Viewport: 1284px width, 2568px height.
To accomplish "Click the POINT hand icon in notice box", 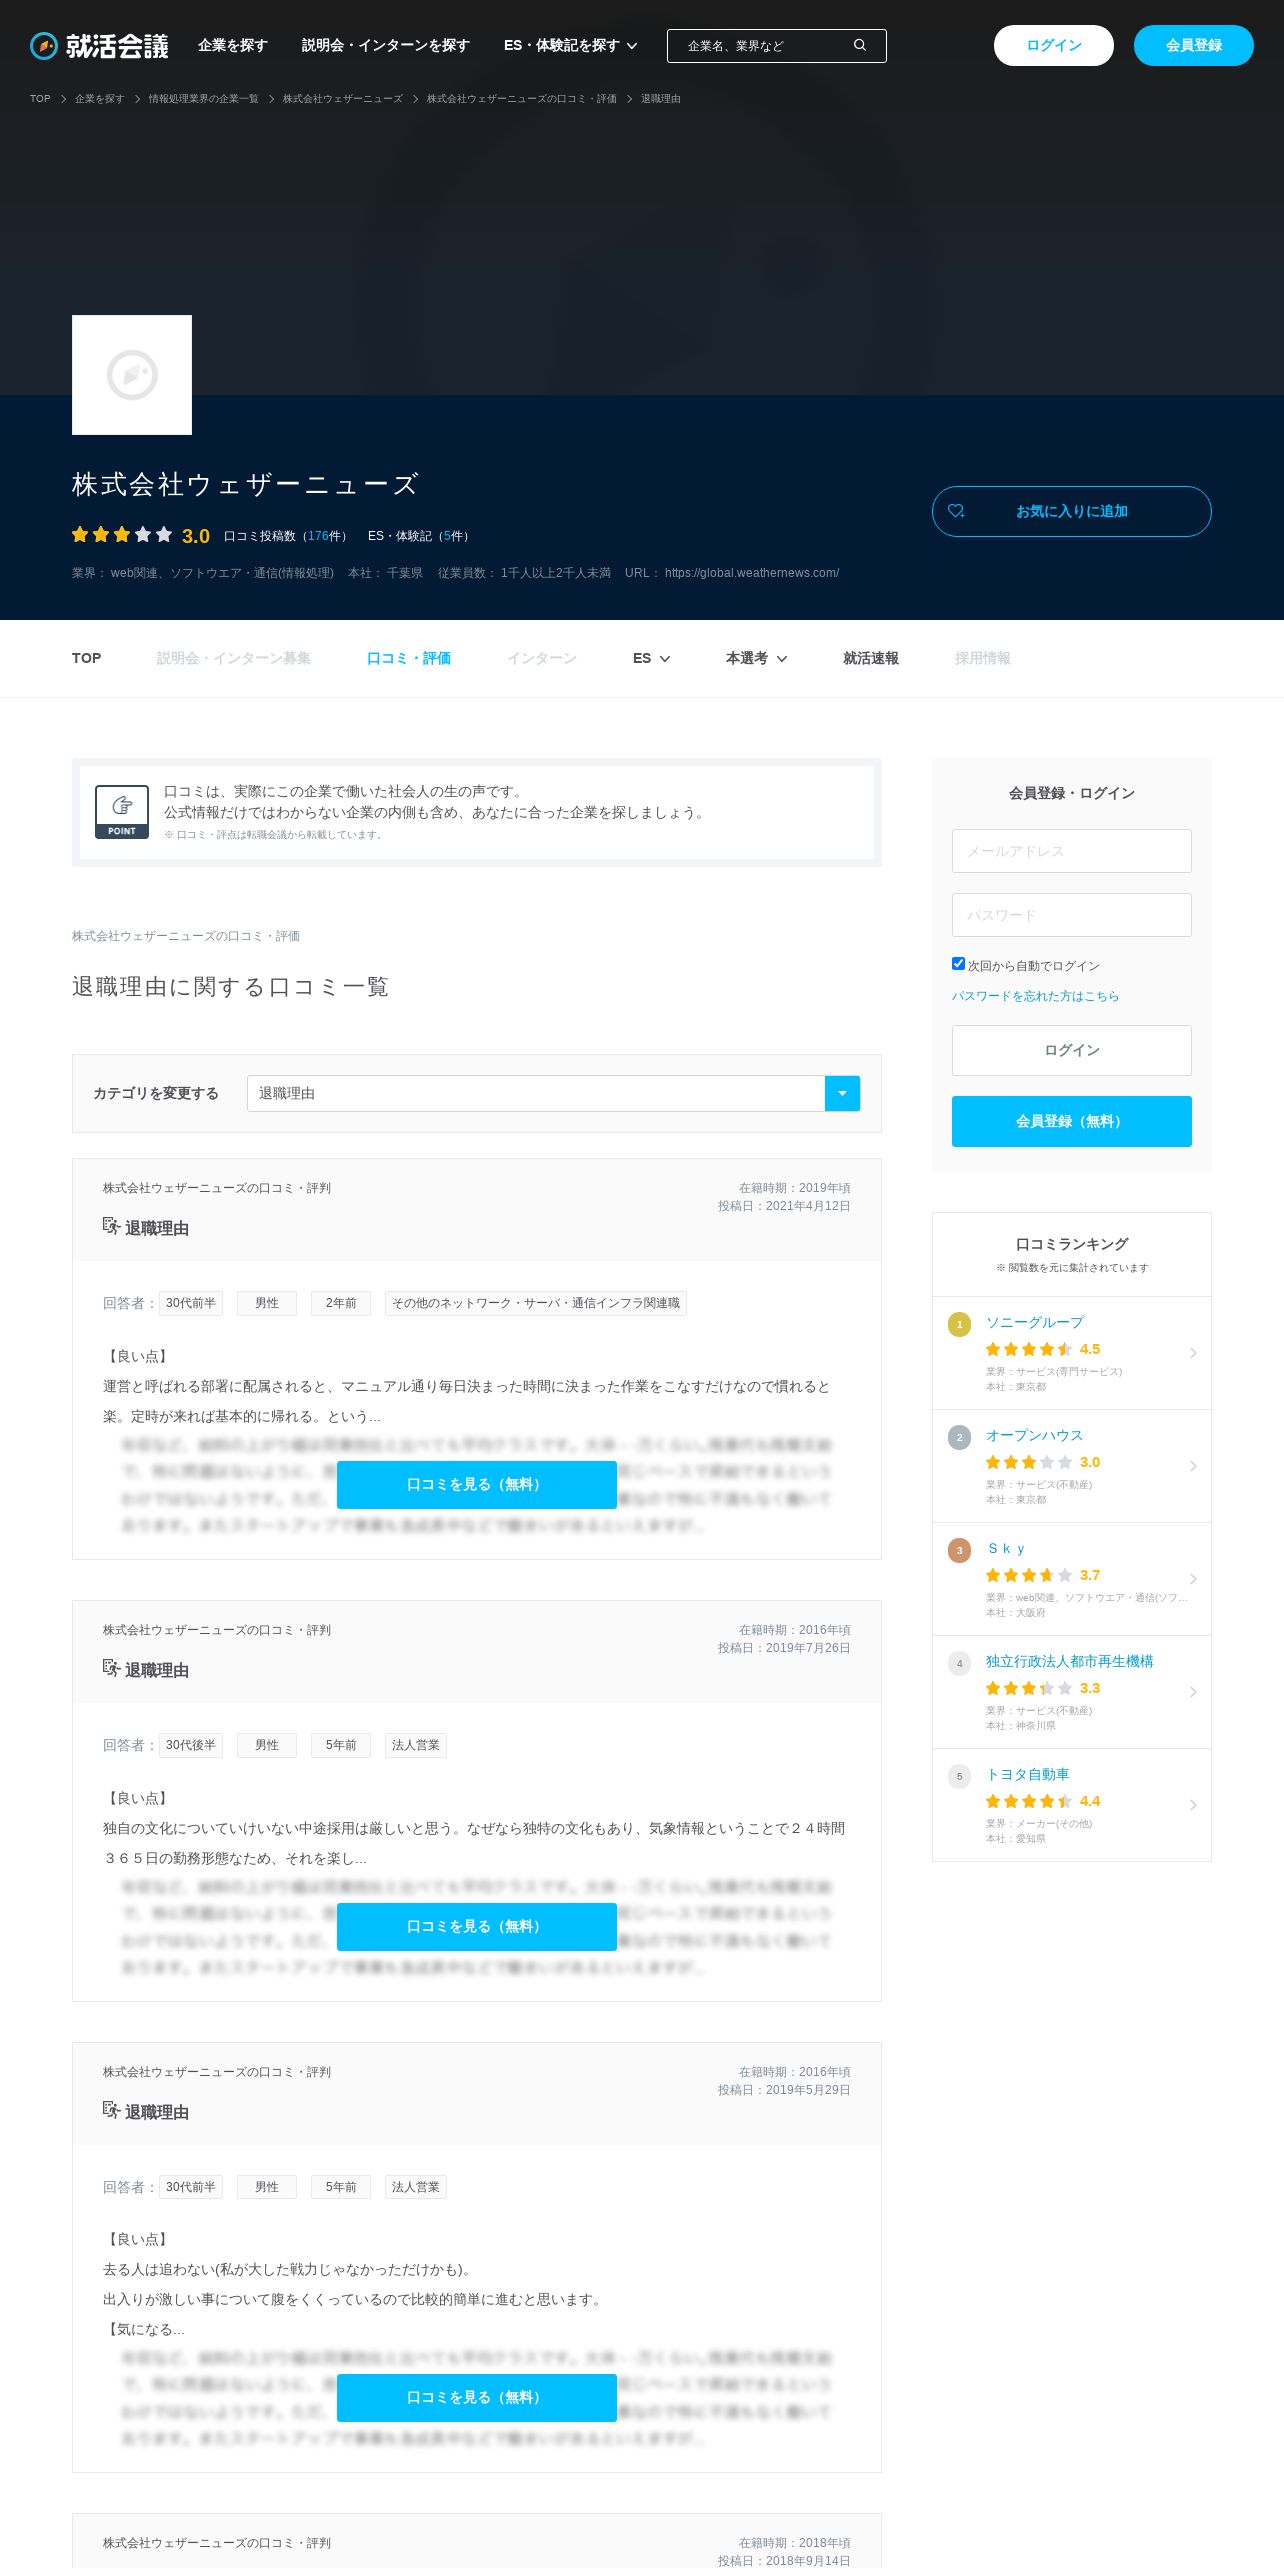I will [x=122, y=811].
